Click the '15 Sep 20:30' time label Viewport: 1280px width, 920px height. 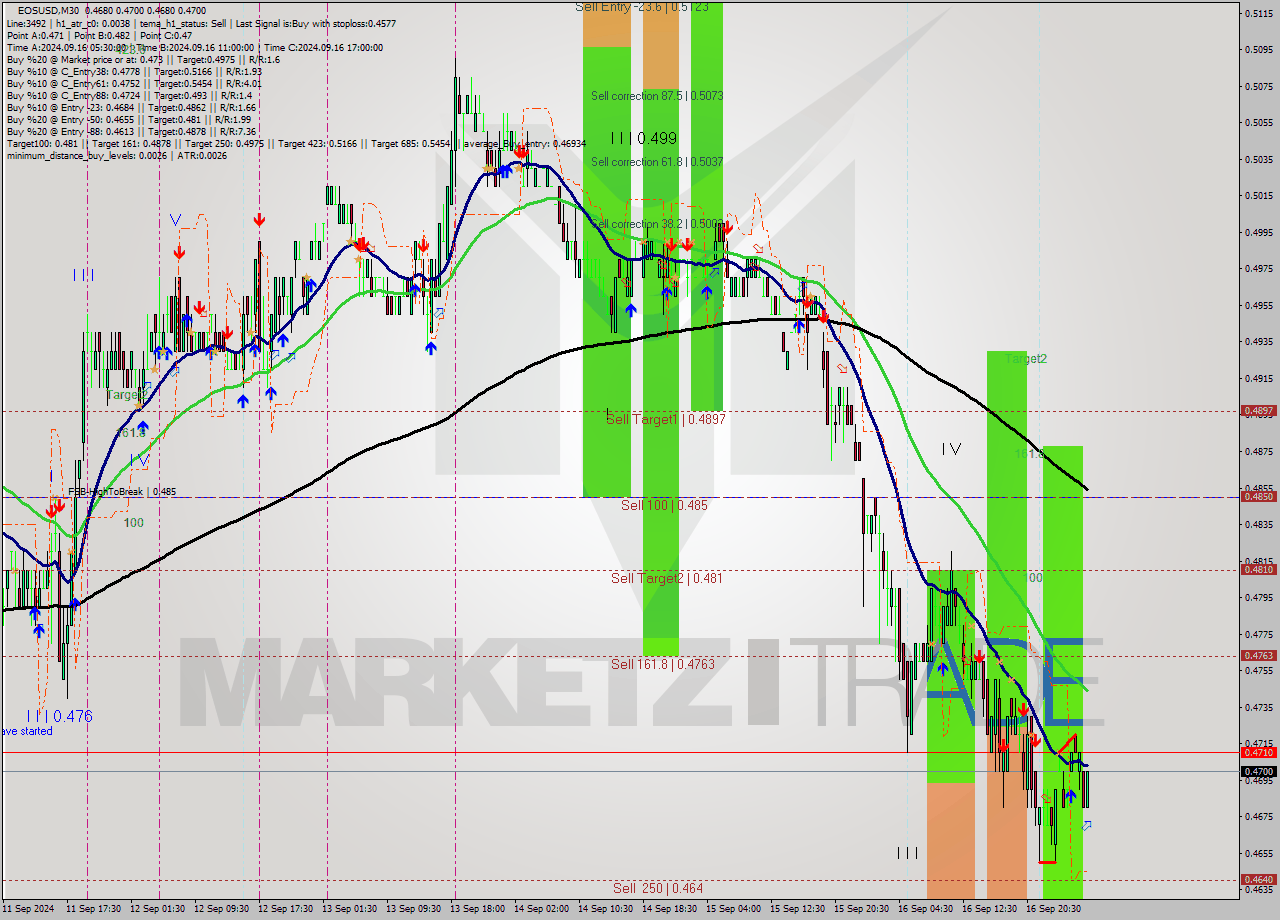[x=862, y=909]
